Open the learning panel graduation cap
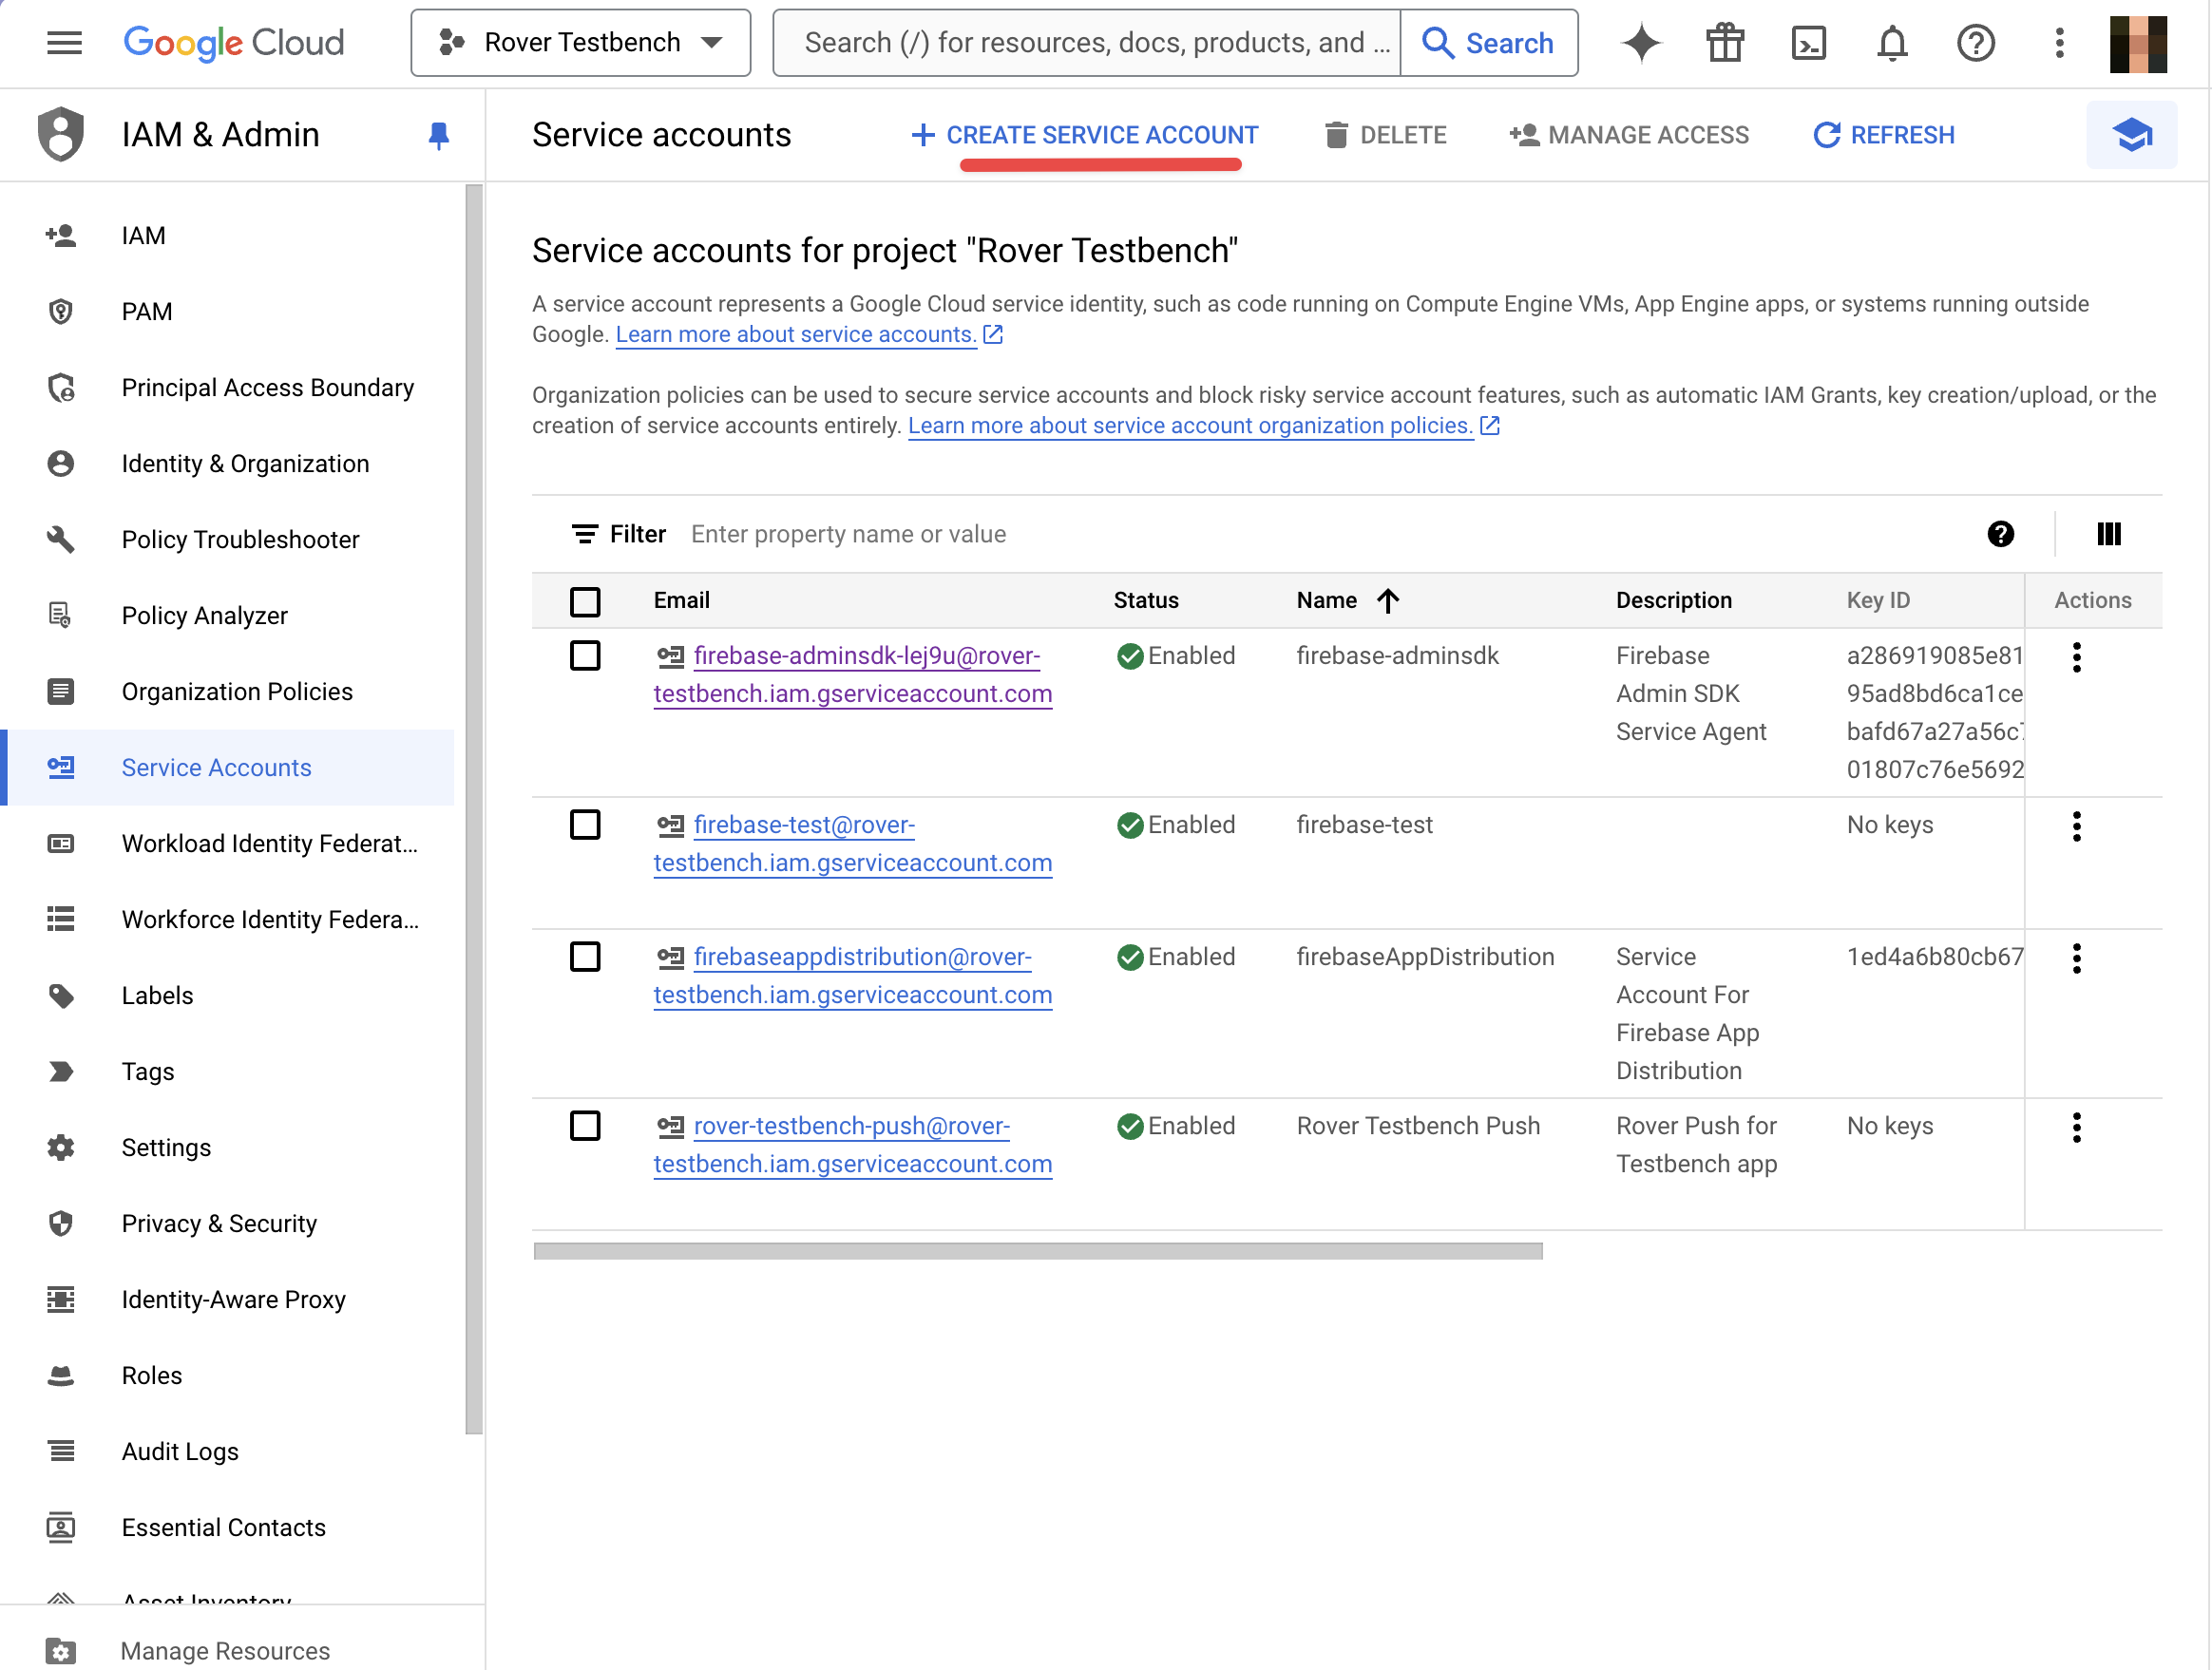2212x1670 pixels. (x=2132, y=135)
